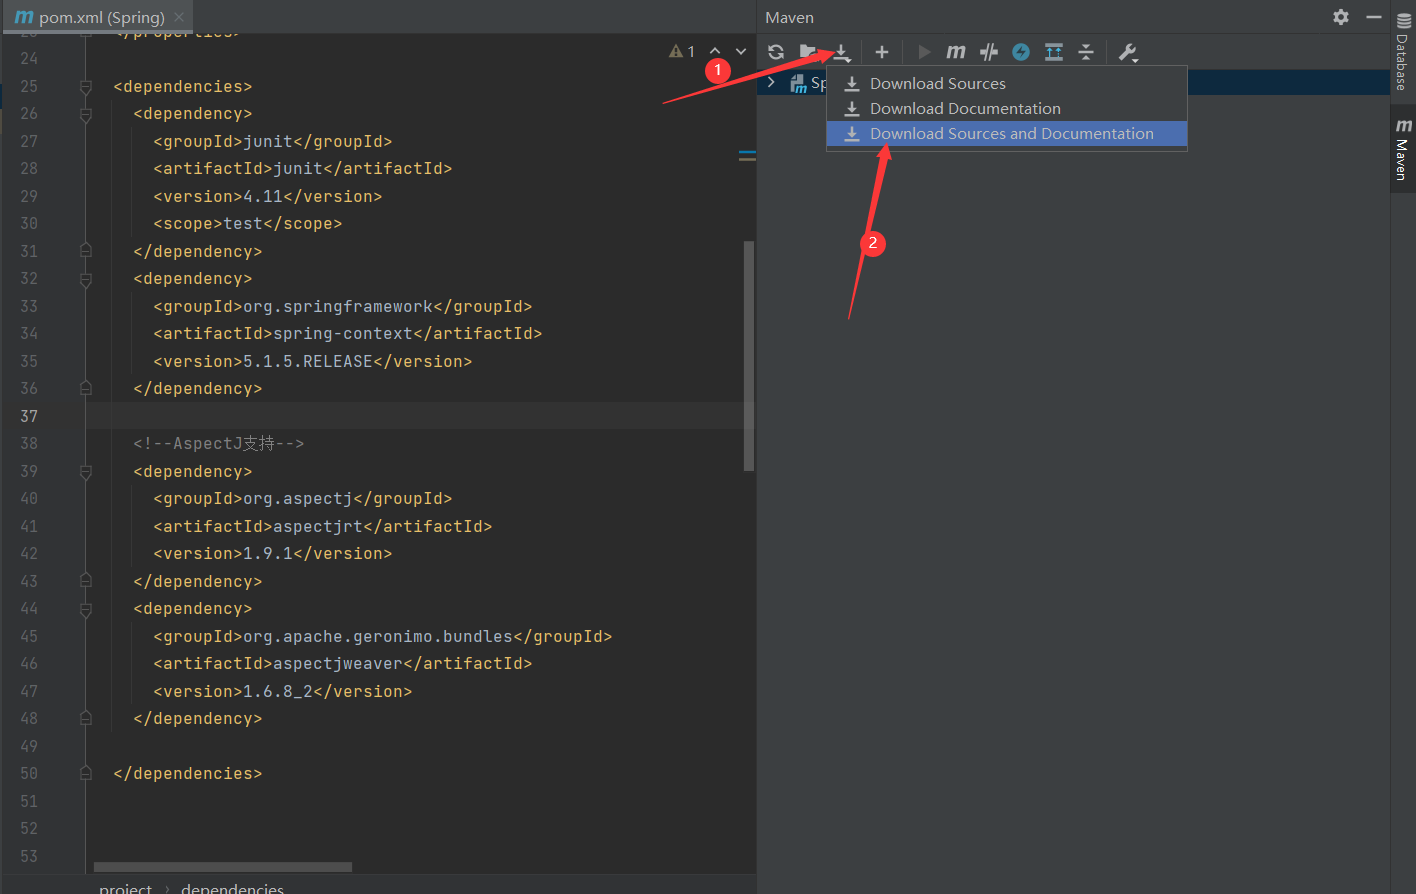Click org.apache.geronimo.bundles groupId line
The width and height of the screenshot is (1416, 894).
coord(383,636)
